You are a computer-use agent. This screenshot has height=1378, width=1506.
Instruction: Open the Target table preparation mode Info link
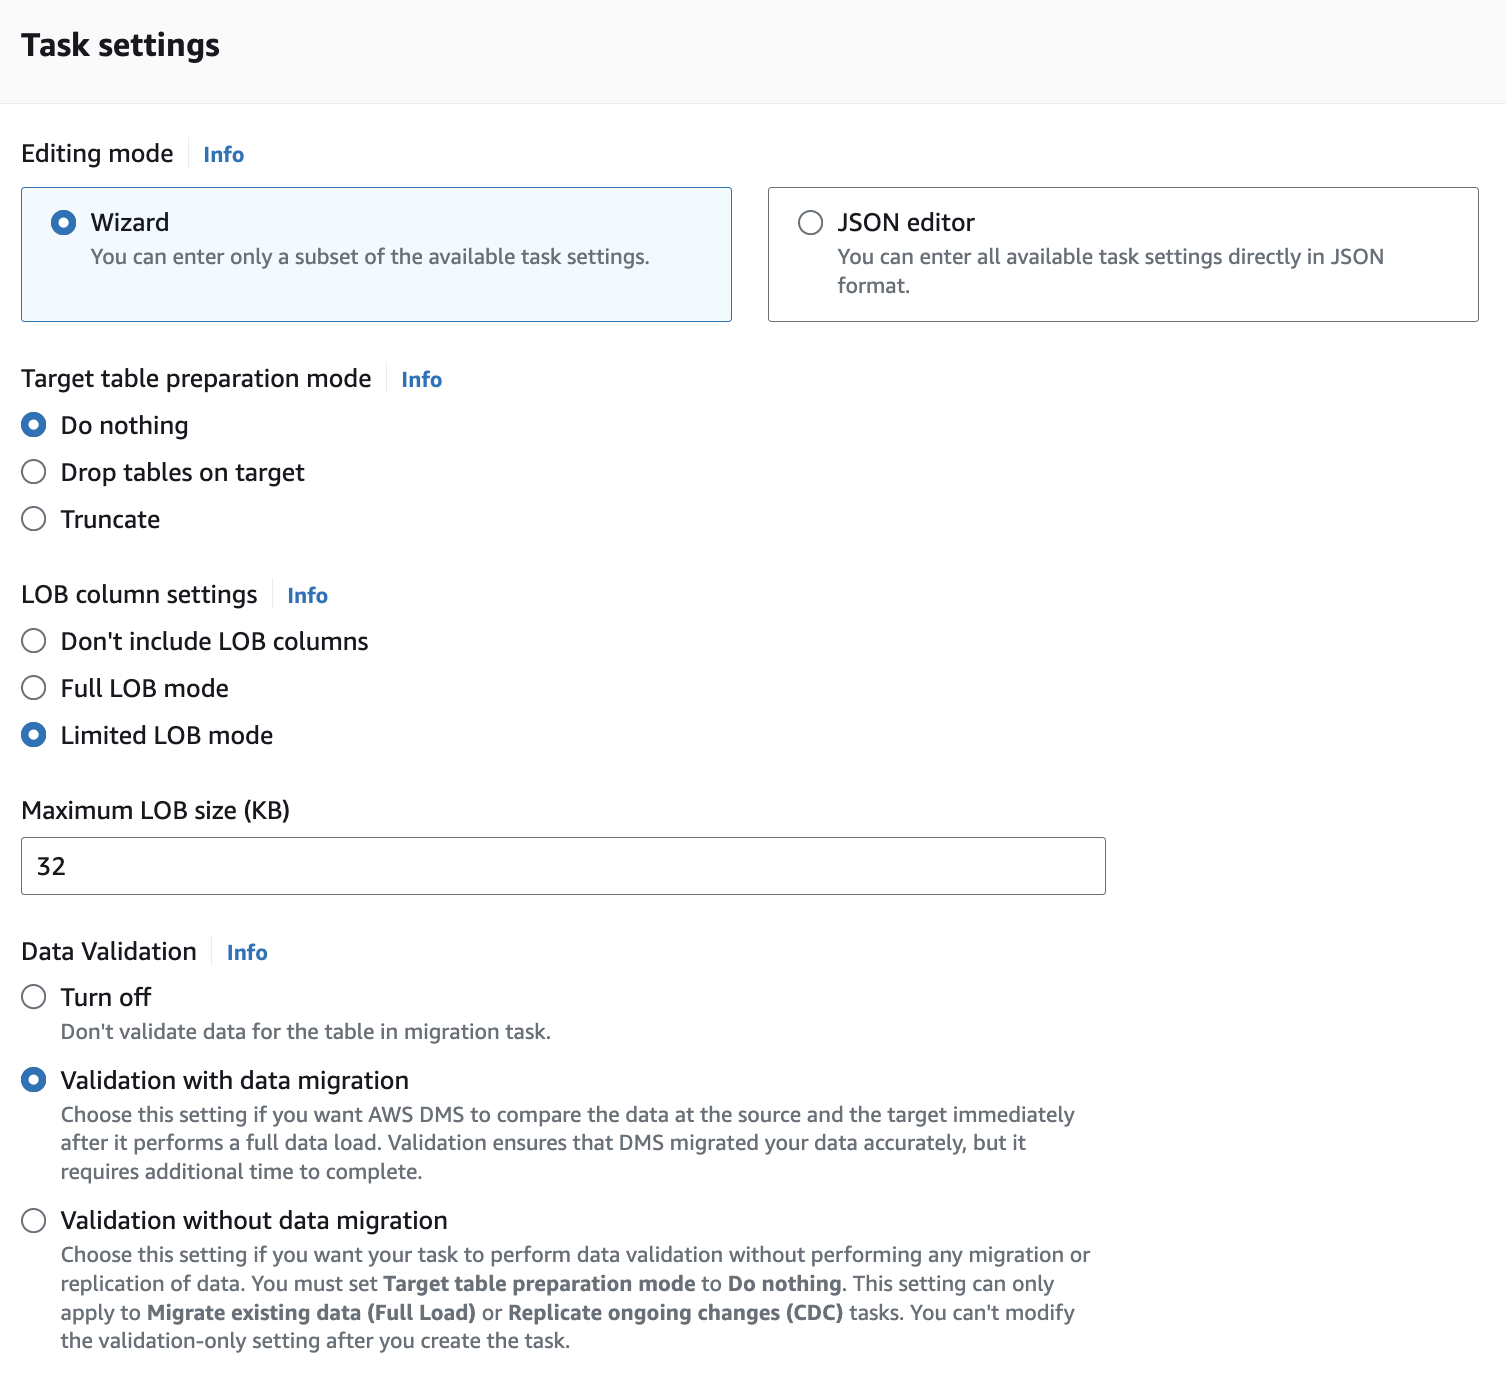(x=420, y=379)
